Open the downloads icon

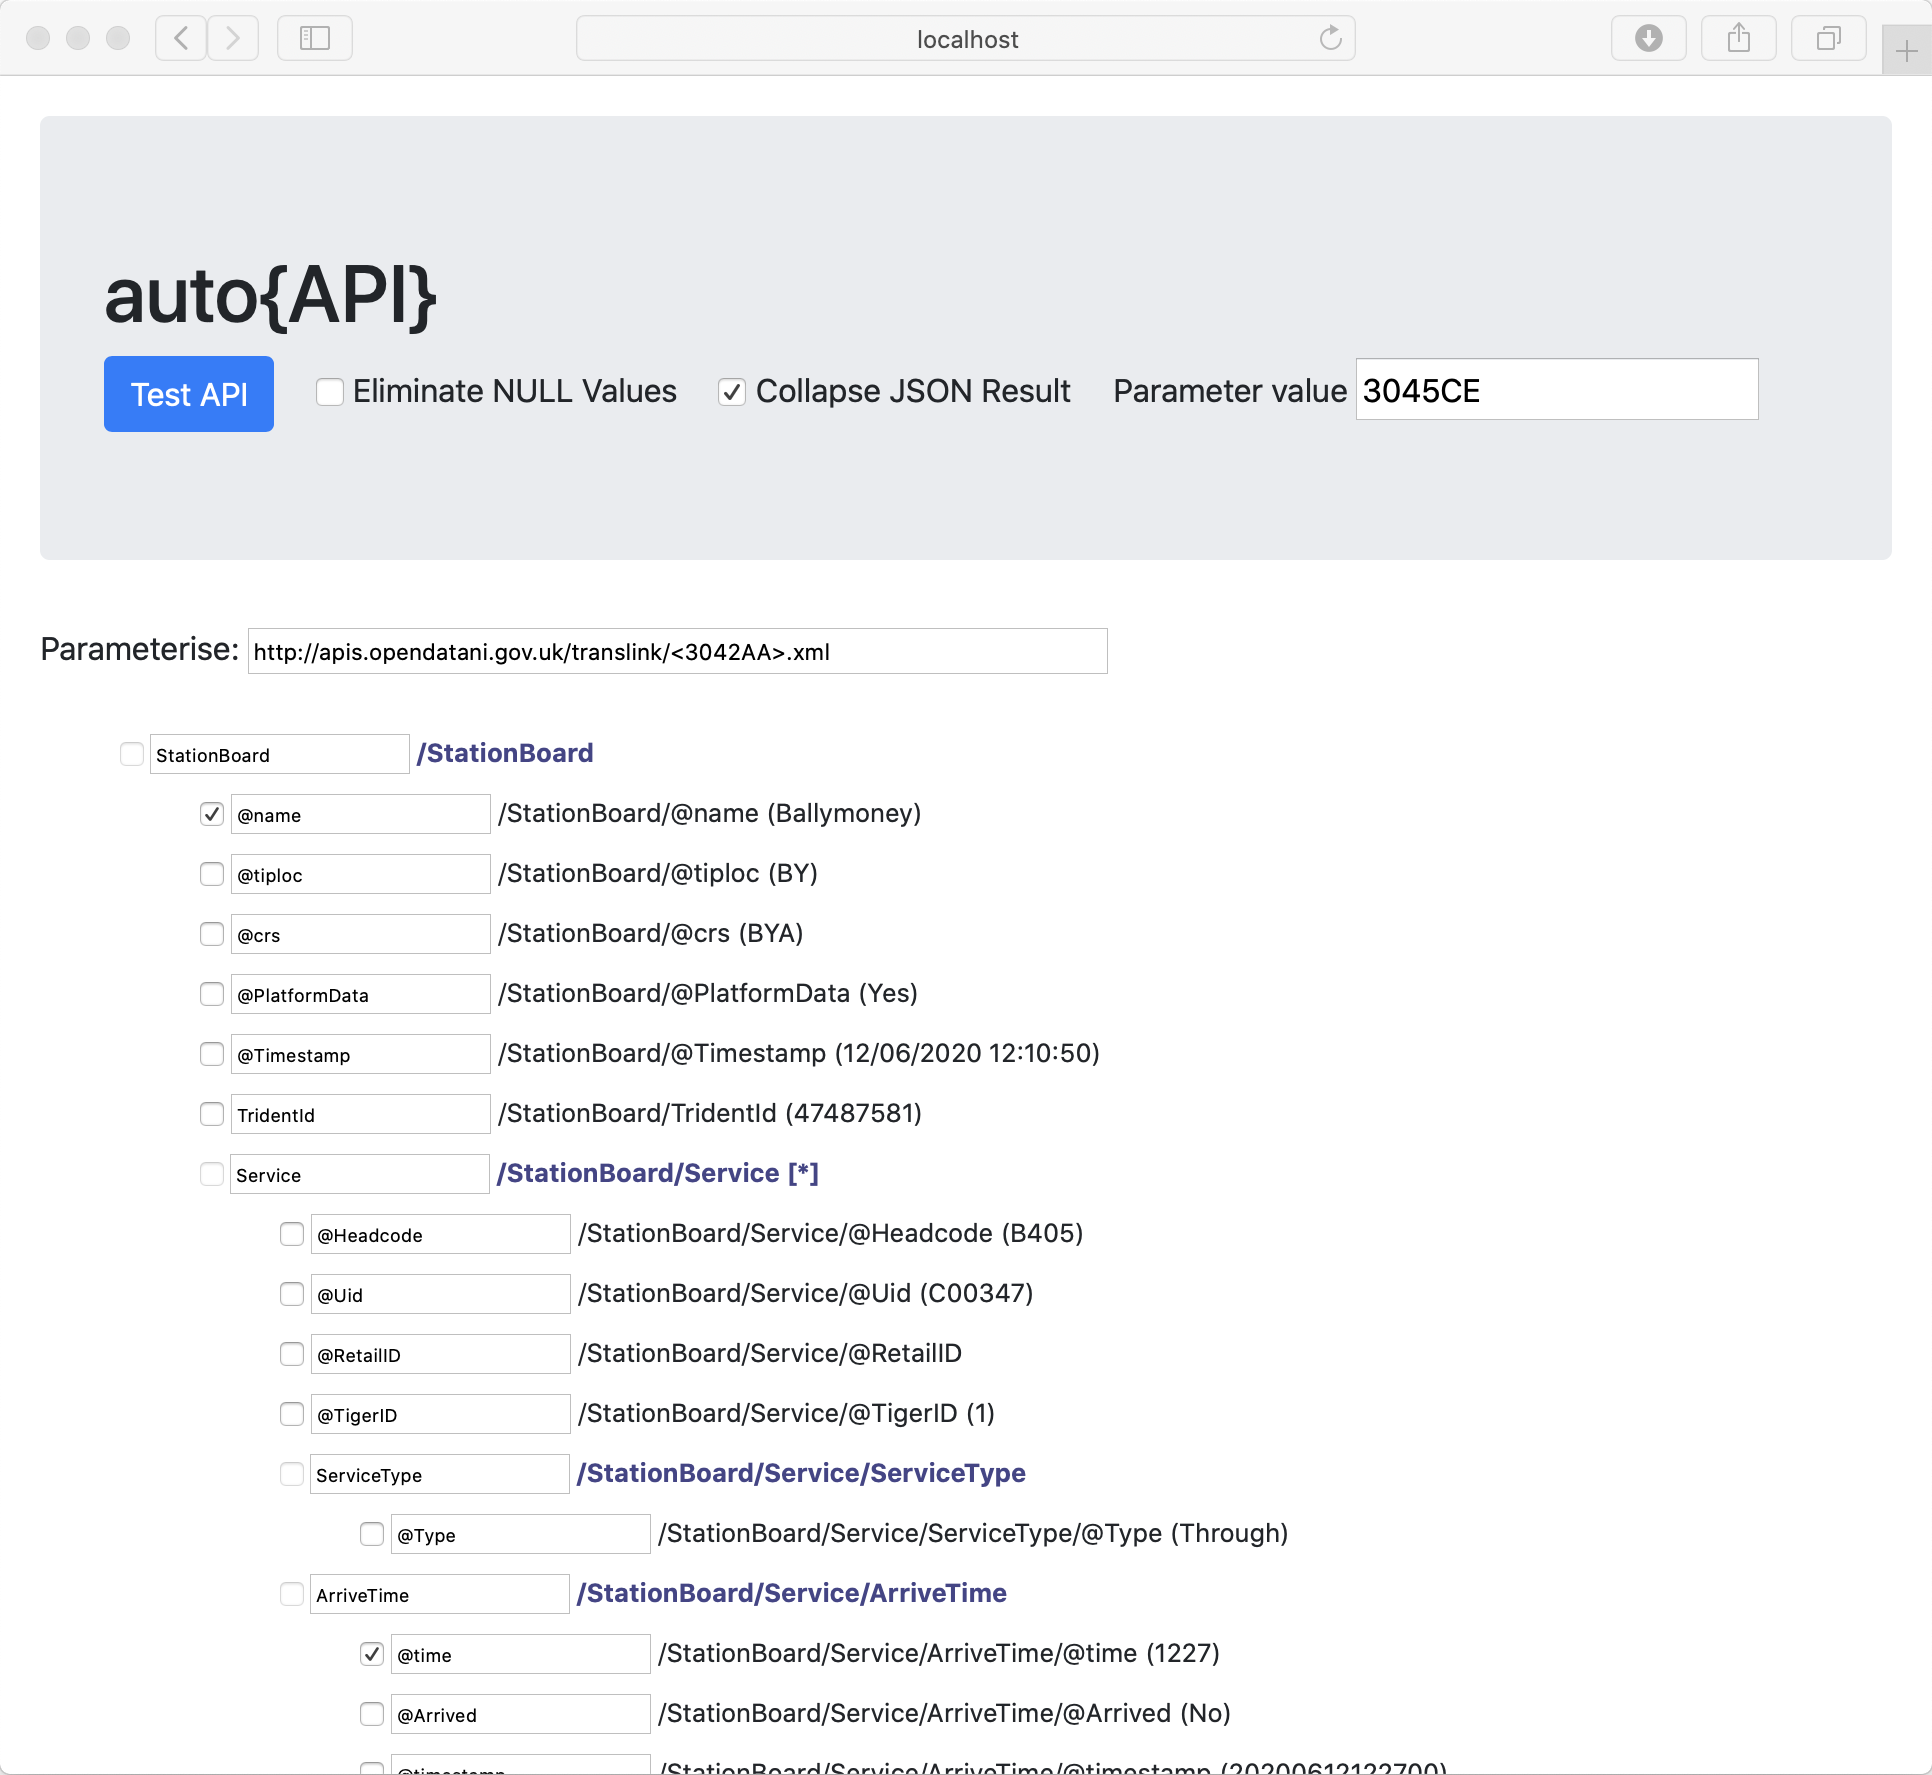pyautogui.click(x=1648, y=39)
